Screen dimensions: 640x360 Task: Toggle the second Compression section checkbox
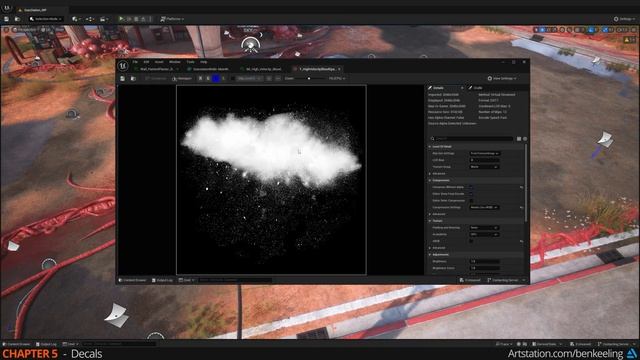(x=471, y=194)
